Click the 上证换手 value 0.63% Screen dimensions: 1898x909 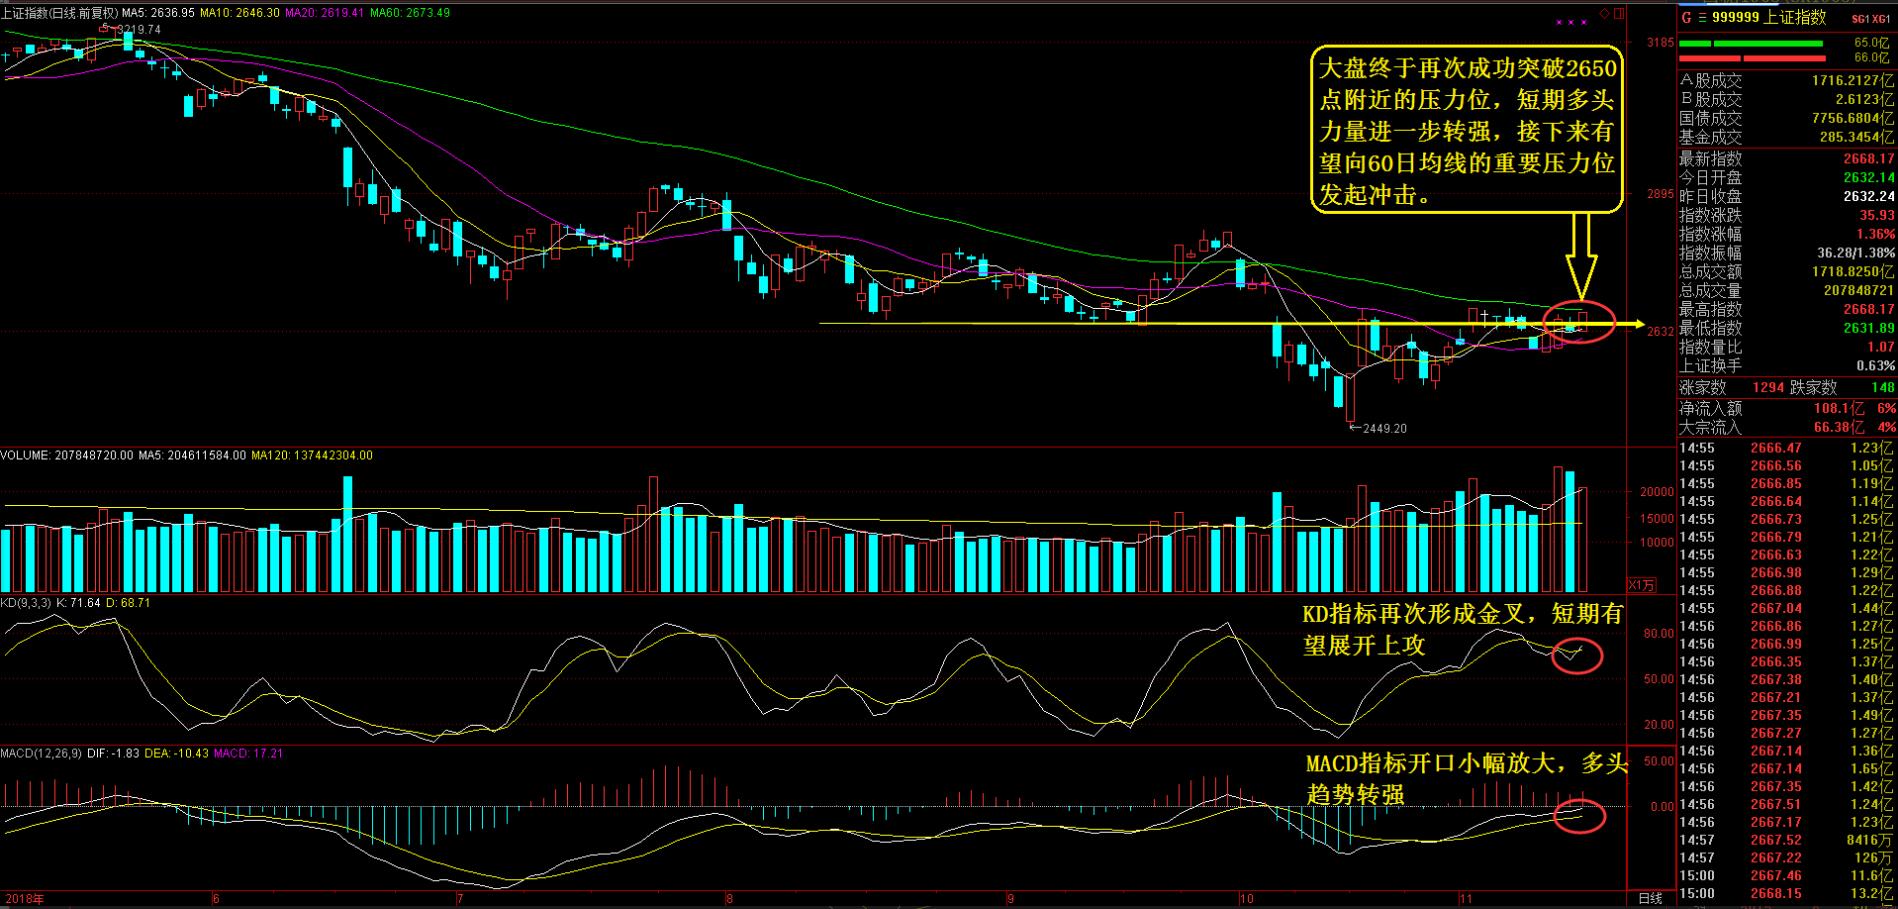pos(1875,366)
